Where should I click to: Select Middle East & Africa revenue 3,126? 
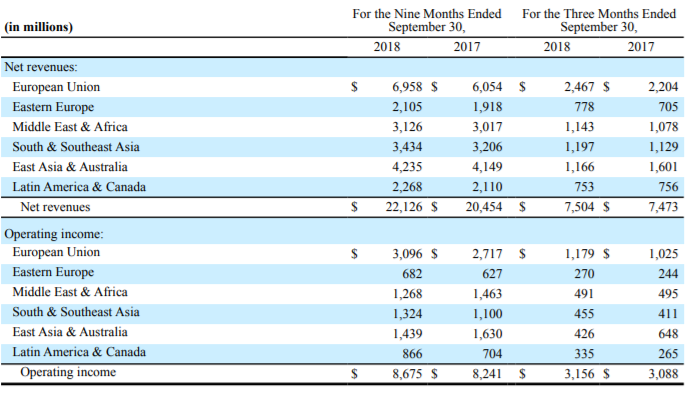407,127
